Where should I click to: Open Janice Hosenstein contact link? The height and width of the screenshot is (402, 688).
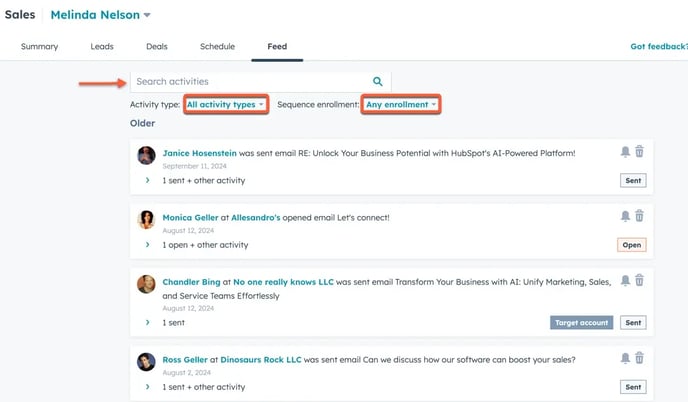[x=199, y=153]
